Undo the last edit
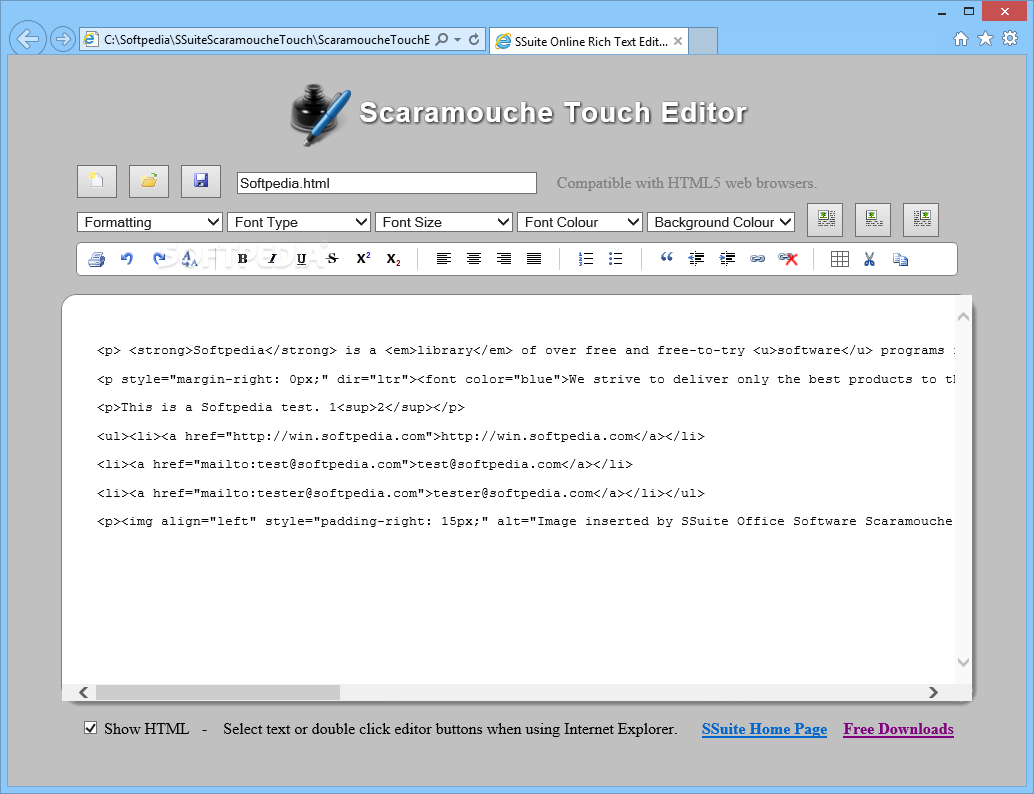Image resolution: width=1034 pixels, height=794 pixels. click(x=127, y=259)
